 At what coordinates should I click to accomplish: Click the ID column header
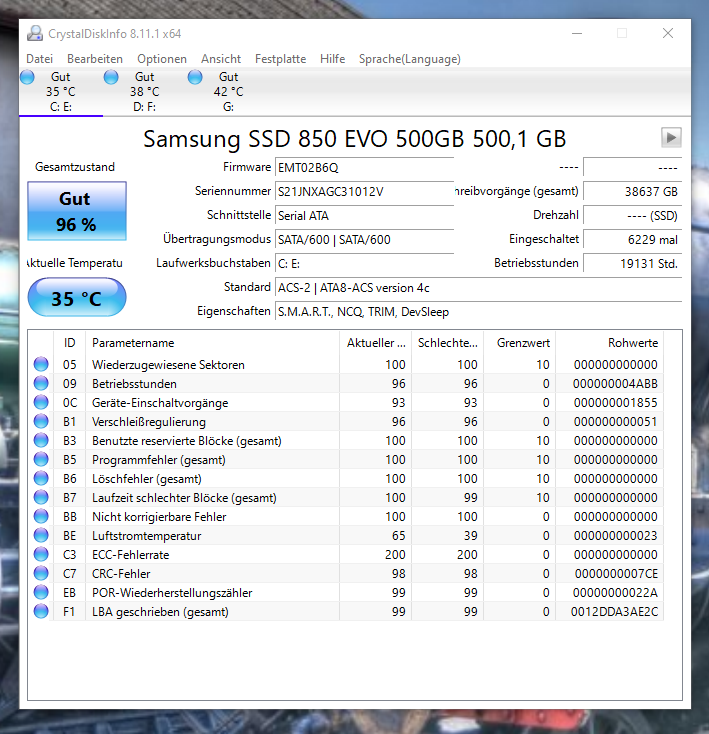[70, 343]
